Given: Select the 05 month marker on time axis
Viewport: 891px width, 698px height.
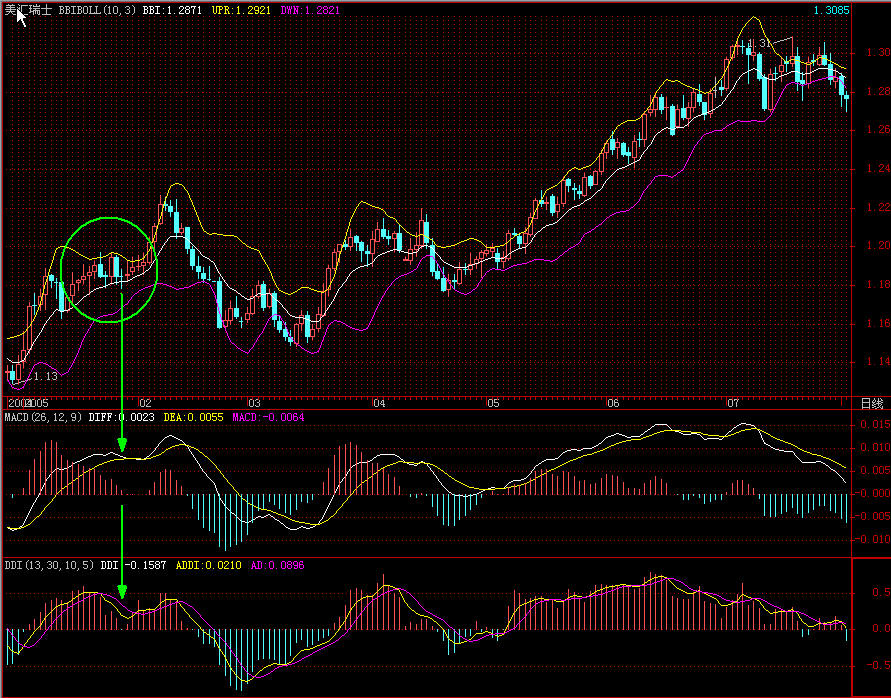Looking at the screenshot, I should pos(493,403).
